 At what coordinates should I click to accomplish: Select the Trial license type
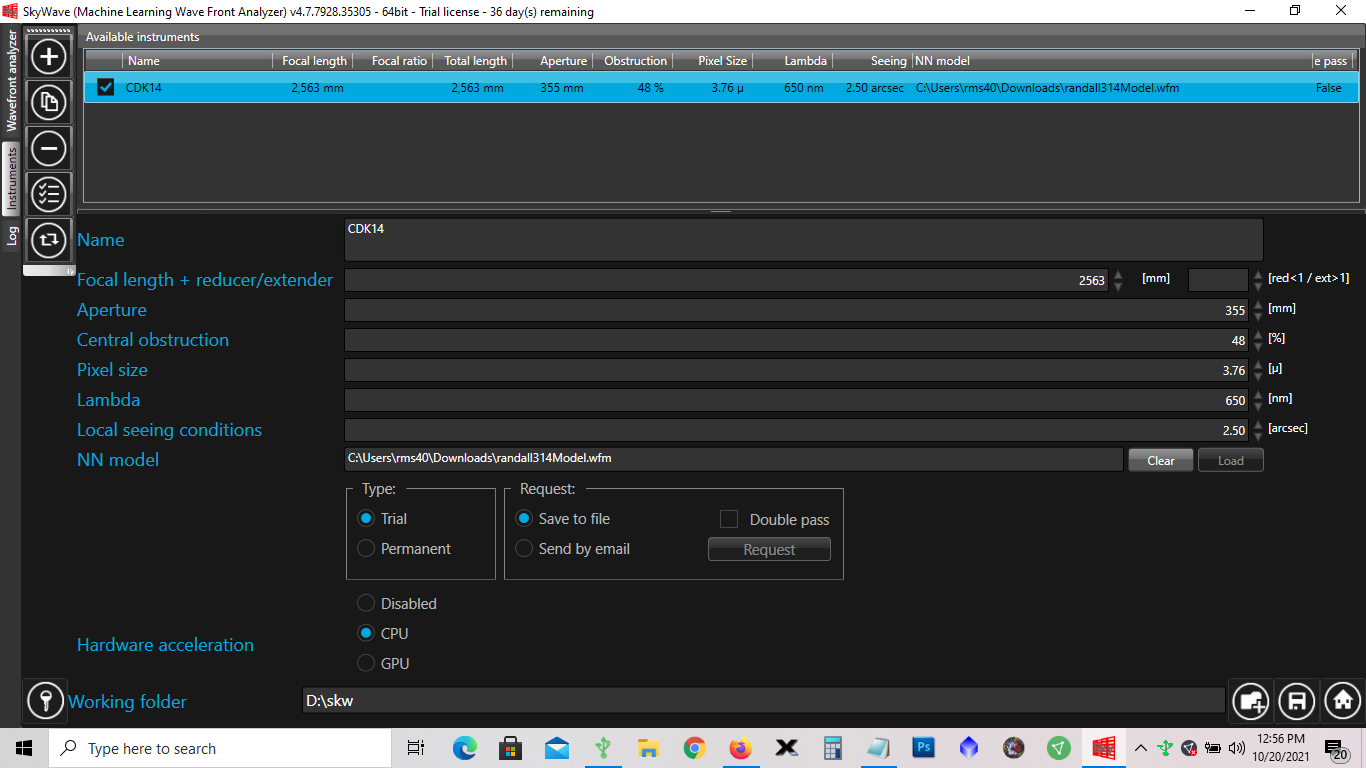[366, 518]
